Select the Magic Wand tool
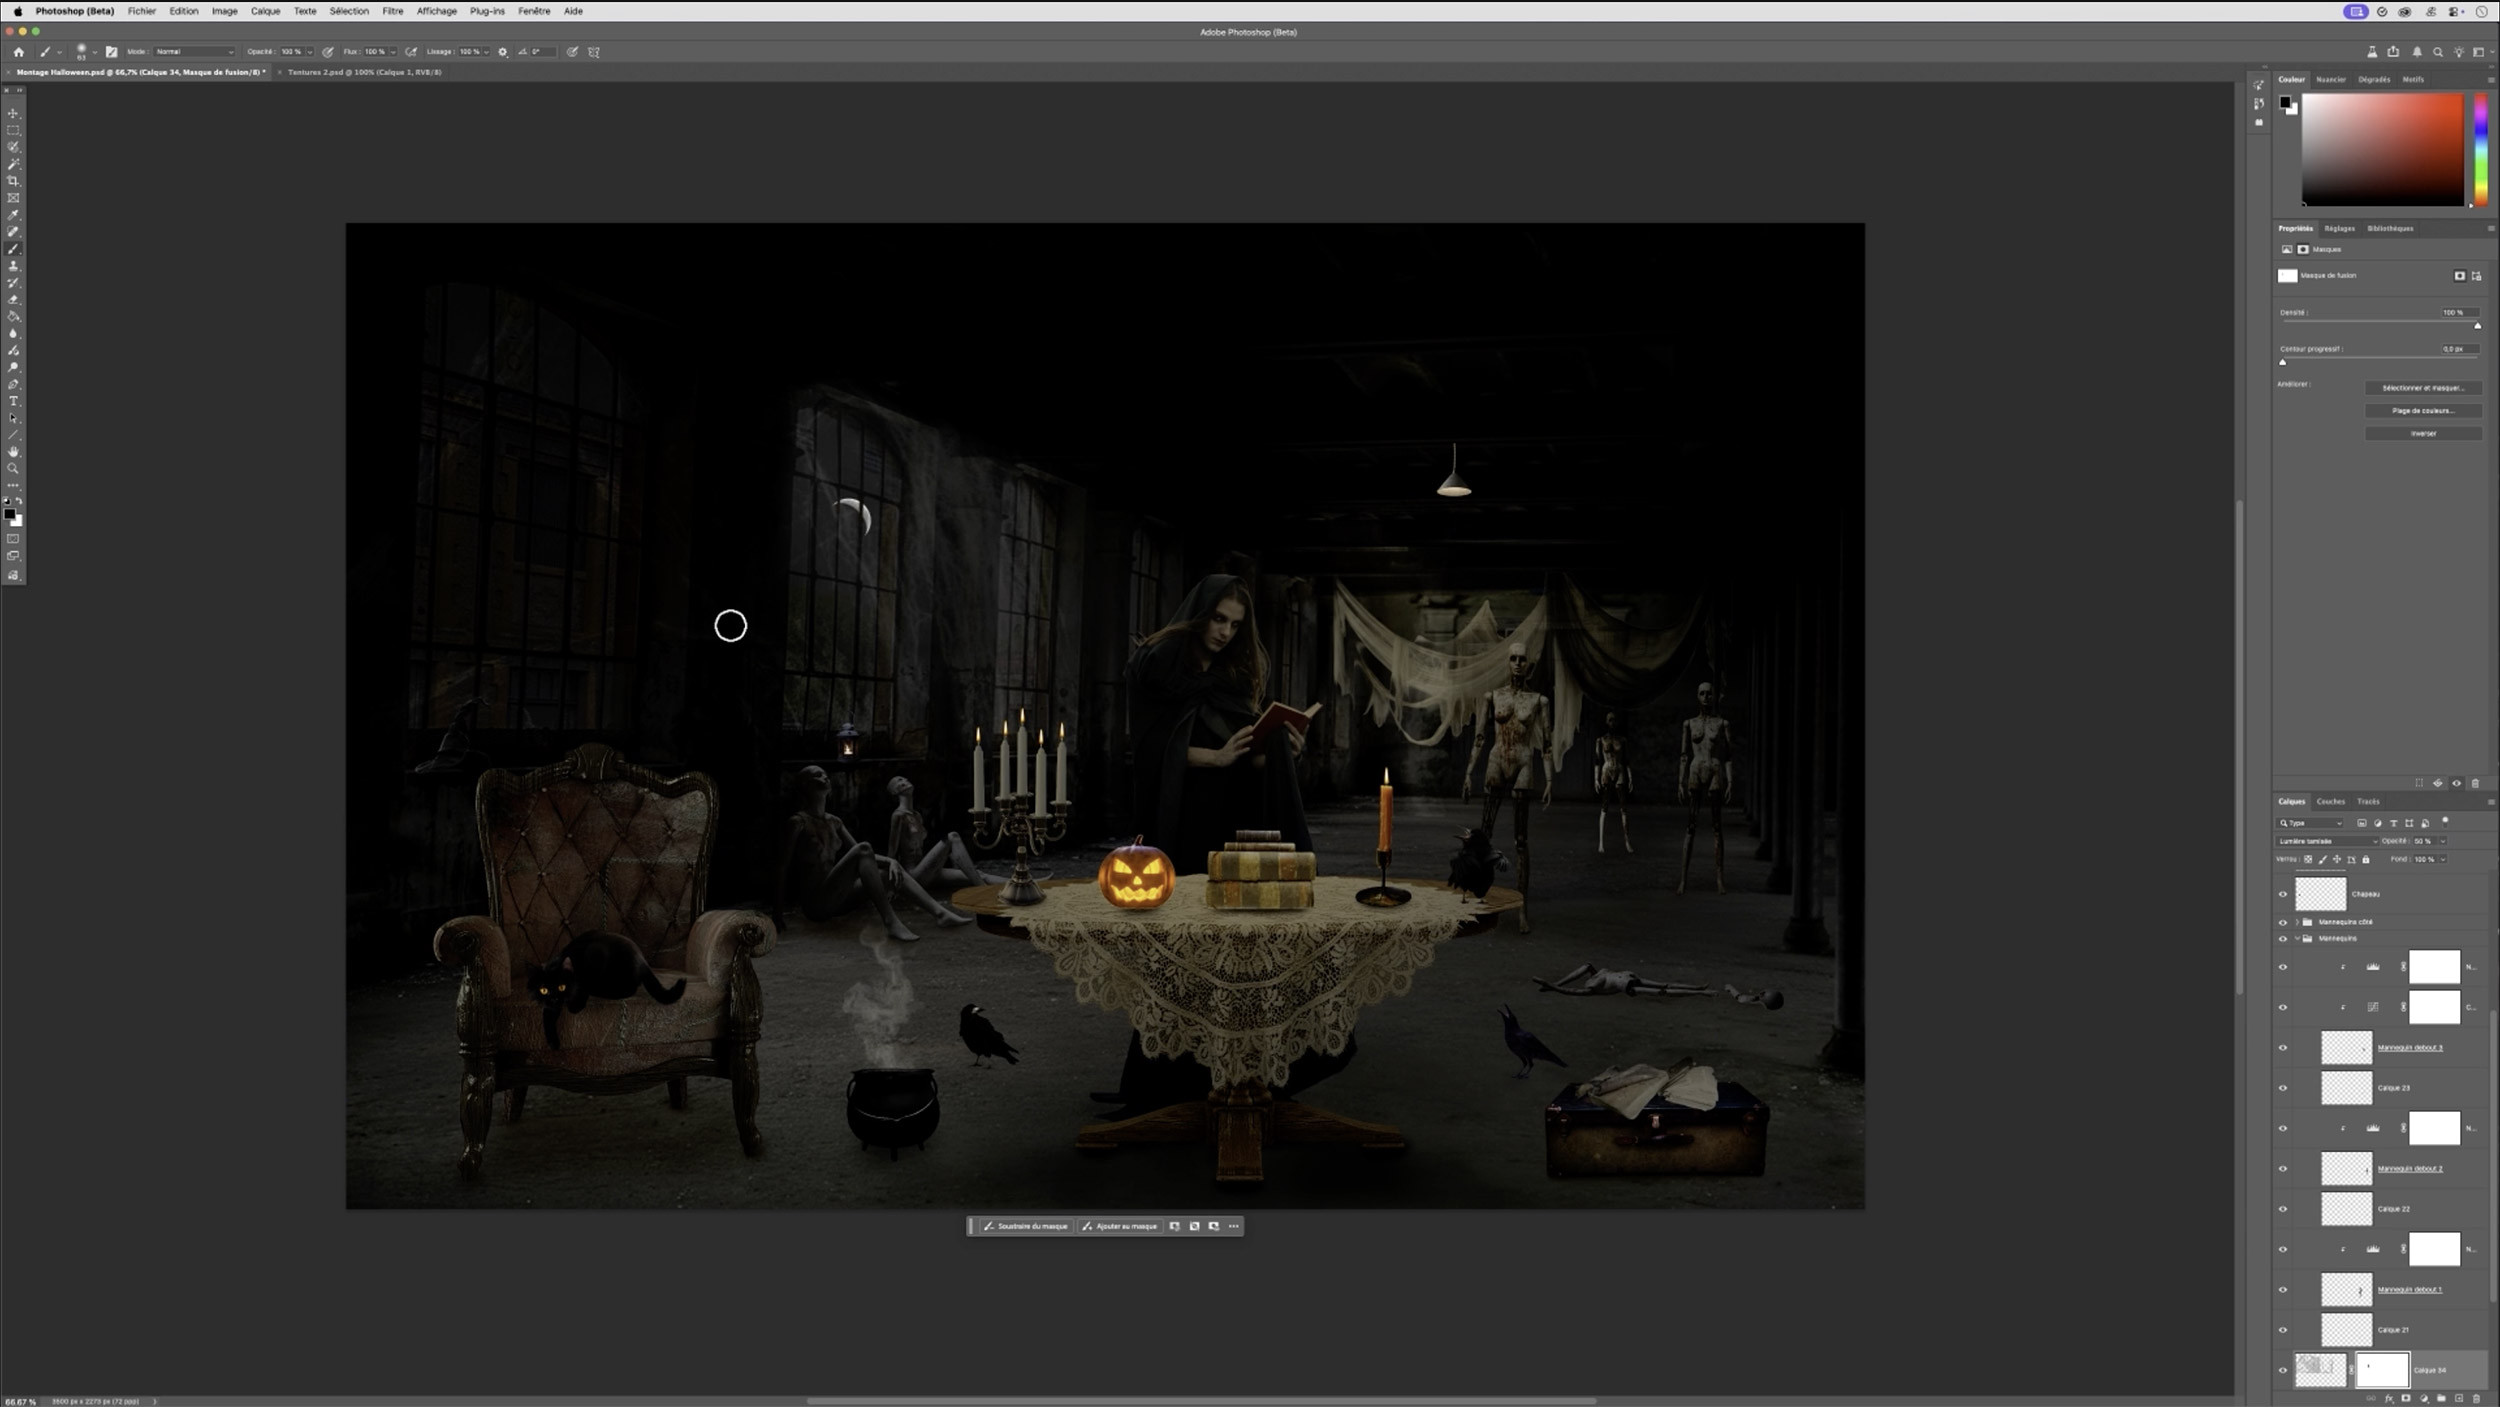 tap(13, 164)
